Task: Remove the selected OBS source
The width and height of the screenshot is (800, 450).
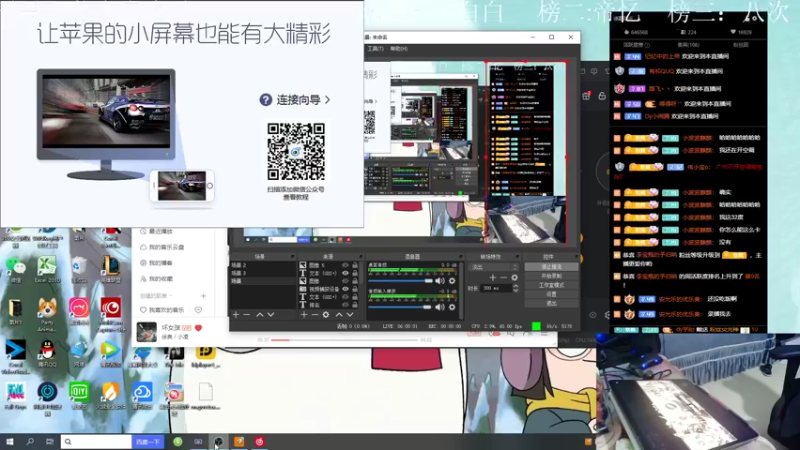Action: pyautogui.click(x=314, y=315)
